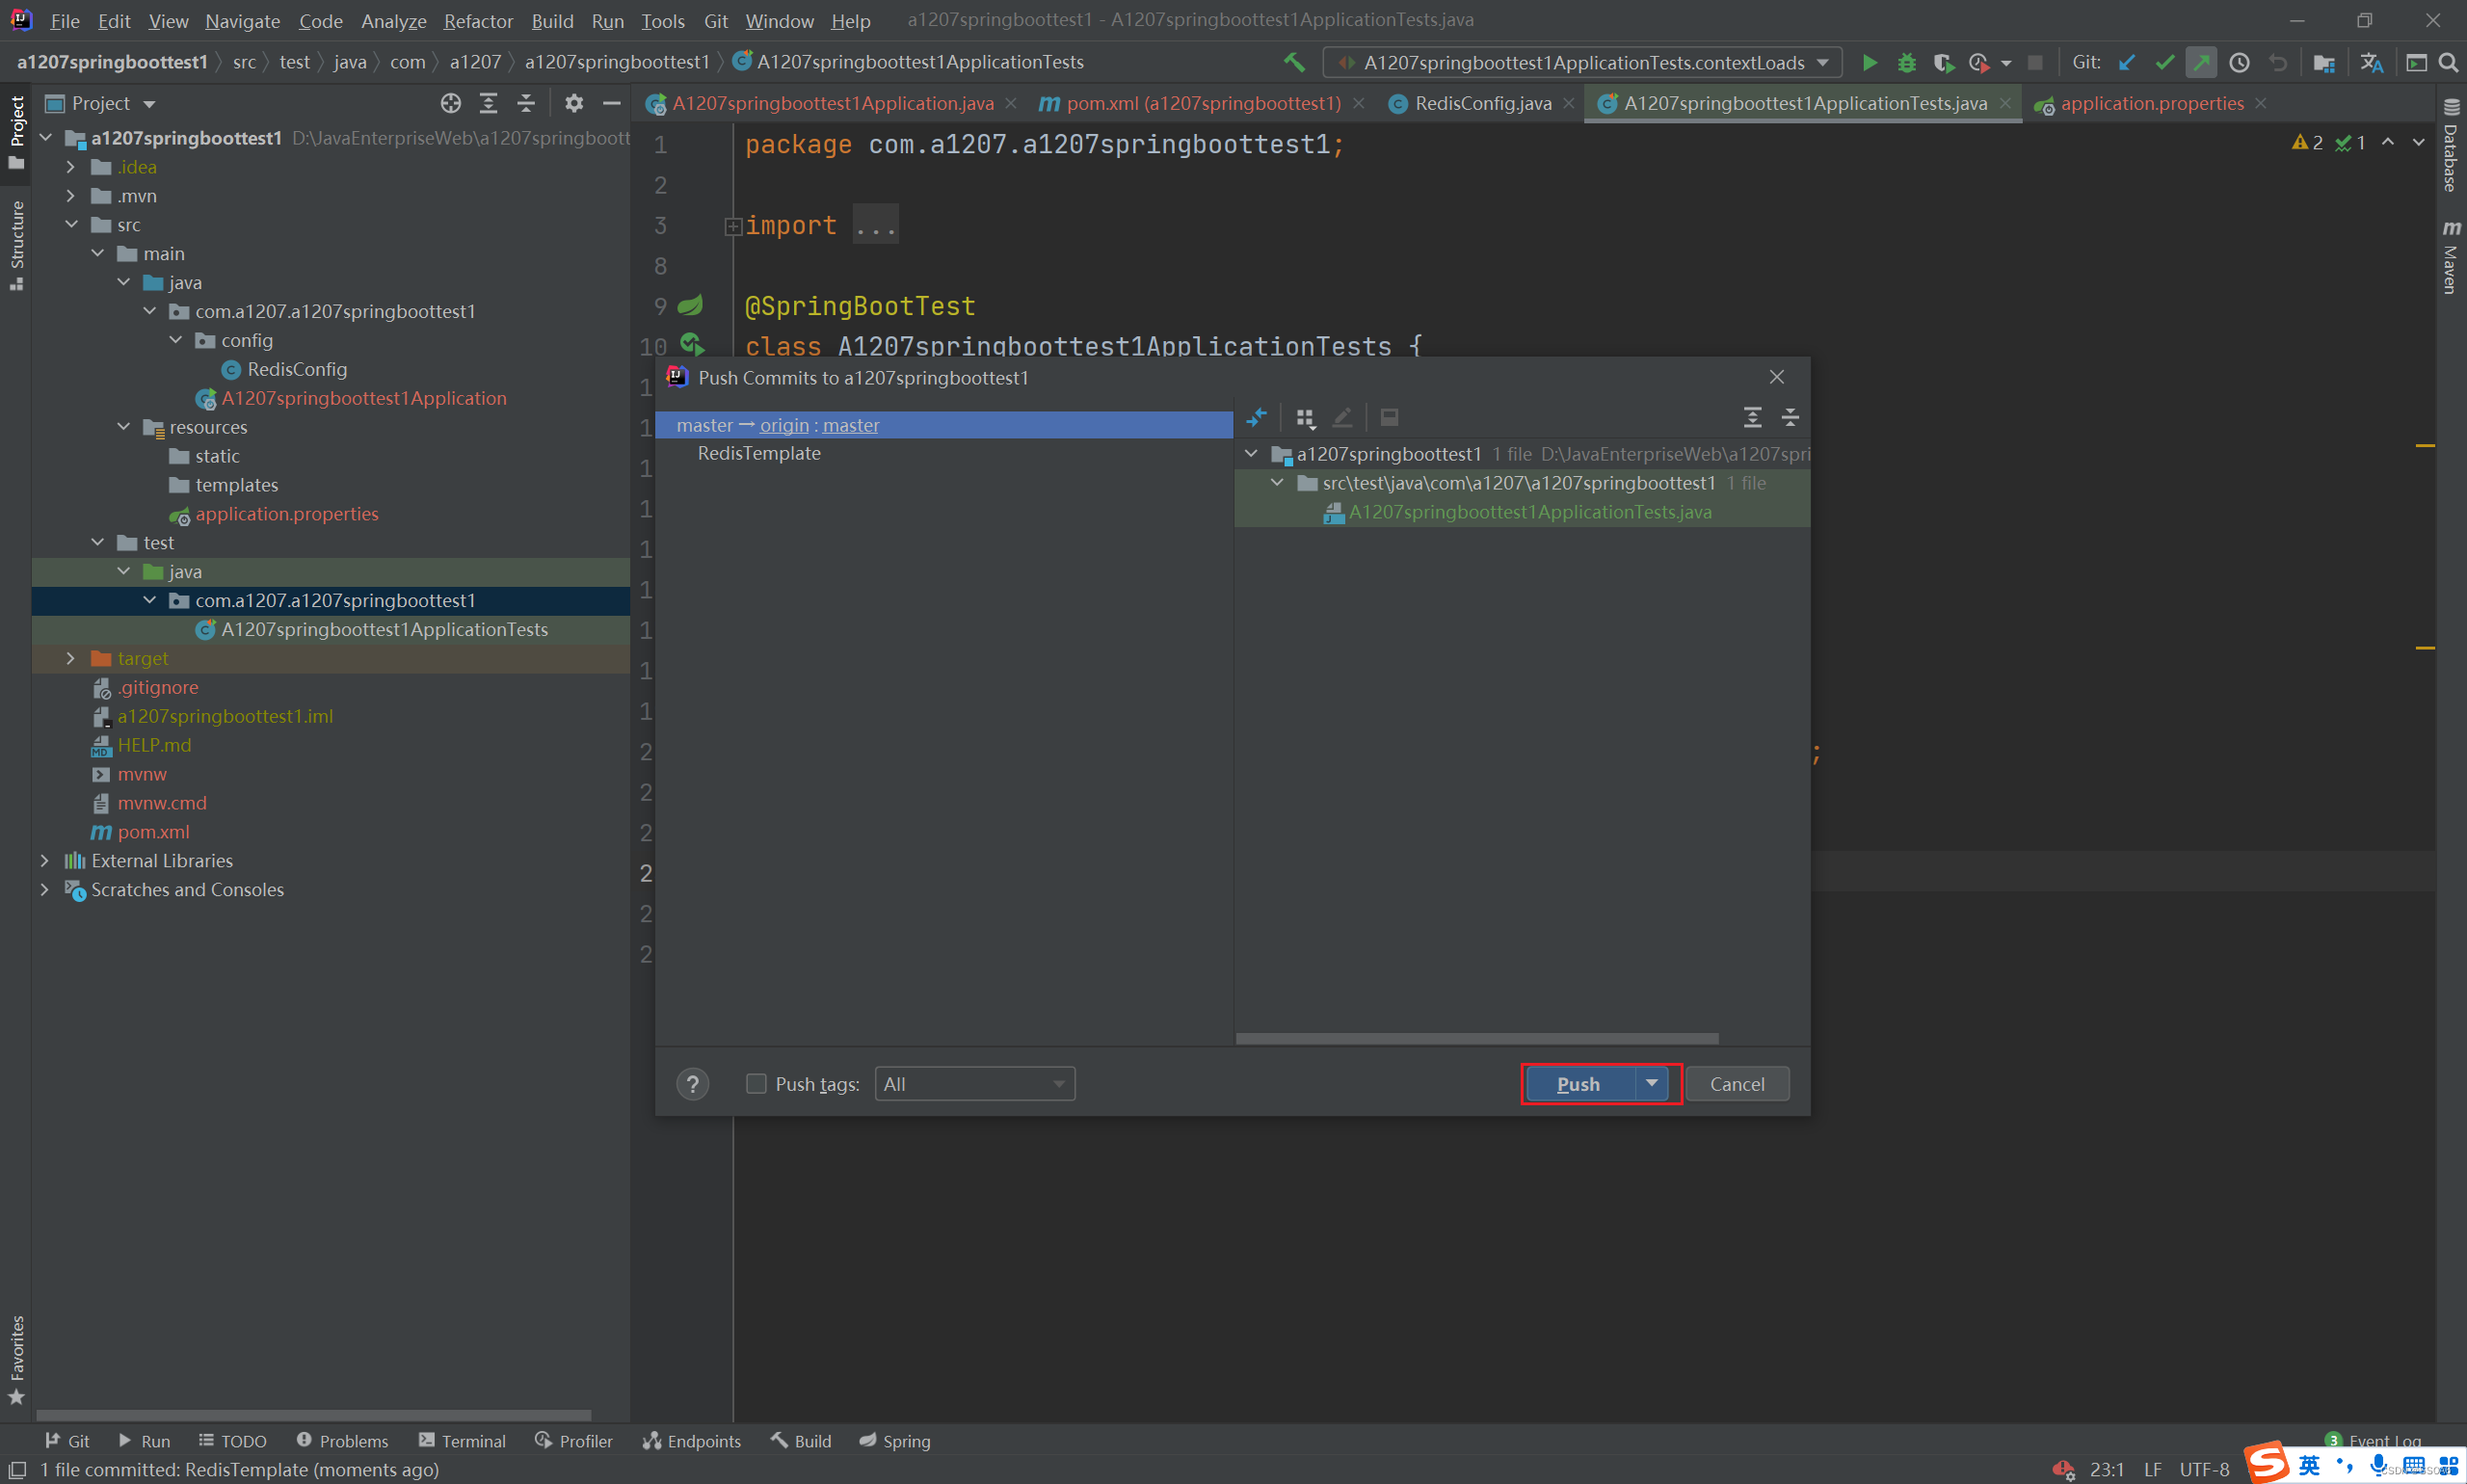Click the origin remote link
This screenshot has height=1484, width=2467.
pos(784,425)
